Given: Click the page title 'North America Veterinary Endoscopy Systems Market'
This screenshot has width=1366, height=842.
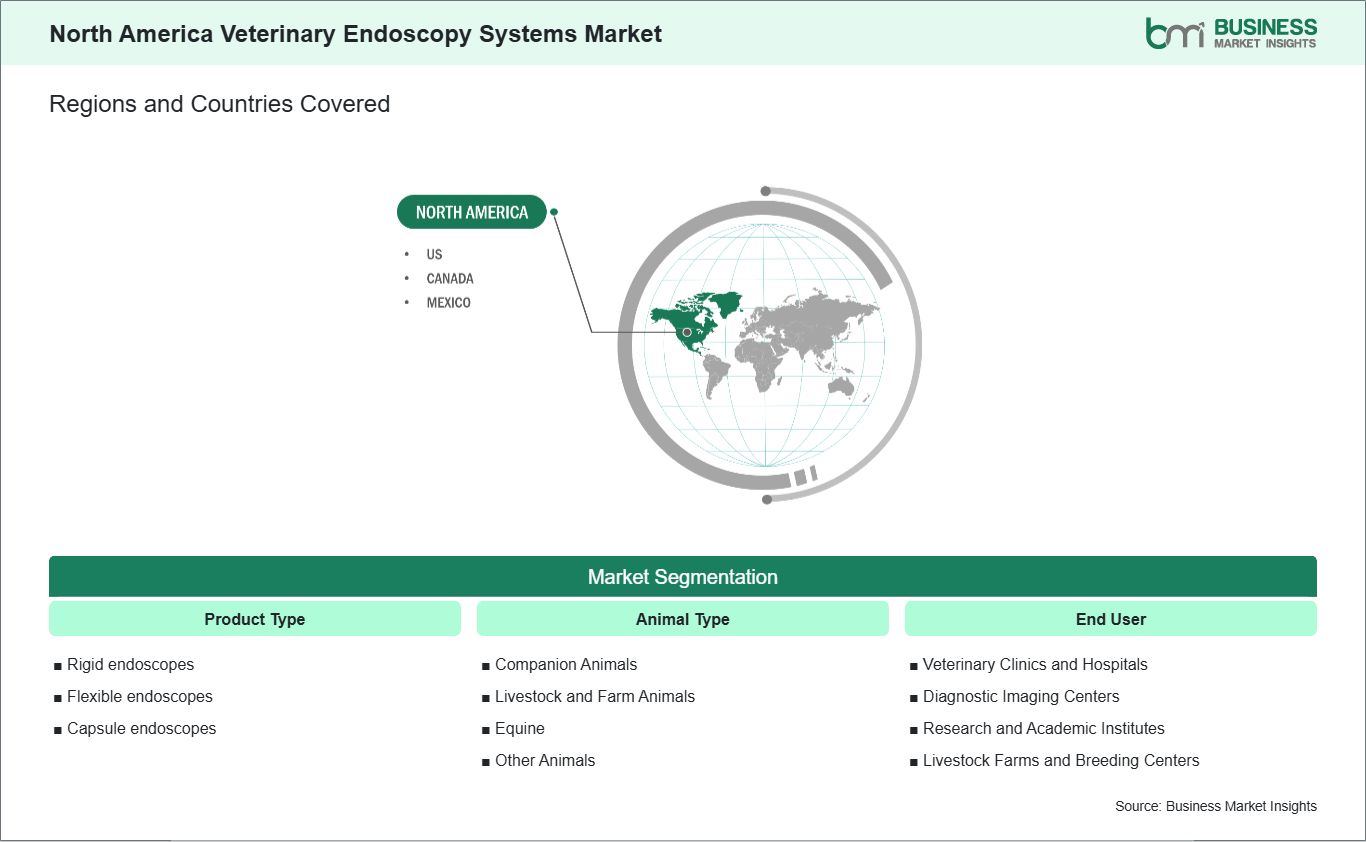Looking at the screenshot, I should 356,33.
